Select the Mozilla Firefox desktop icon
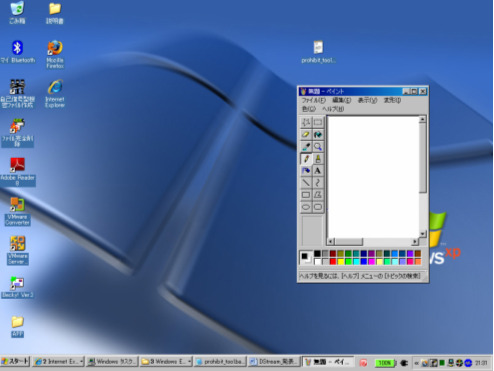This screenshot has height=371, width=494. [55, 54]
